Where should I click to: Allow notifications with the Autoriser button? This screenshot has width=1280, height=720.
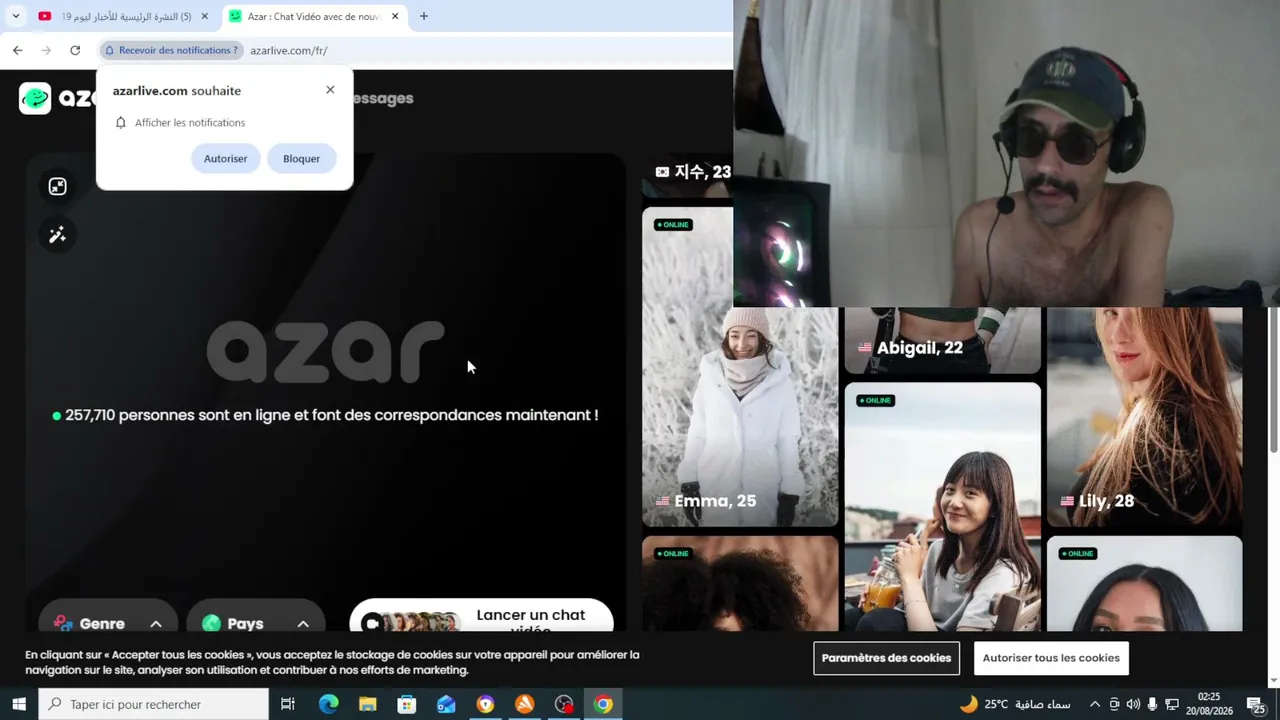point(225,158)
